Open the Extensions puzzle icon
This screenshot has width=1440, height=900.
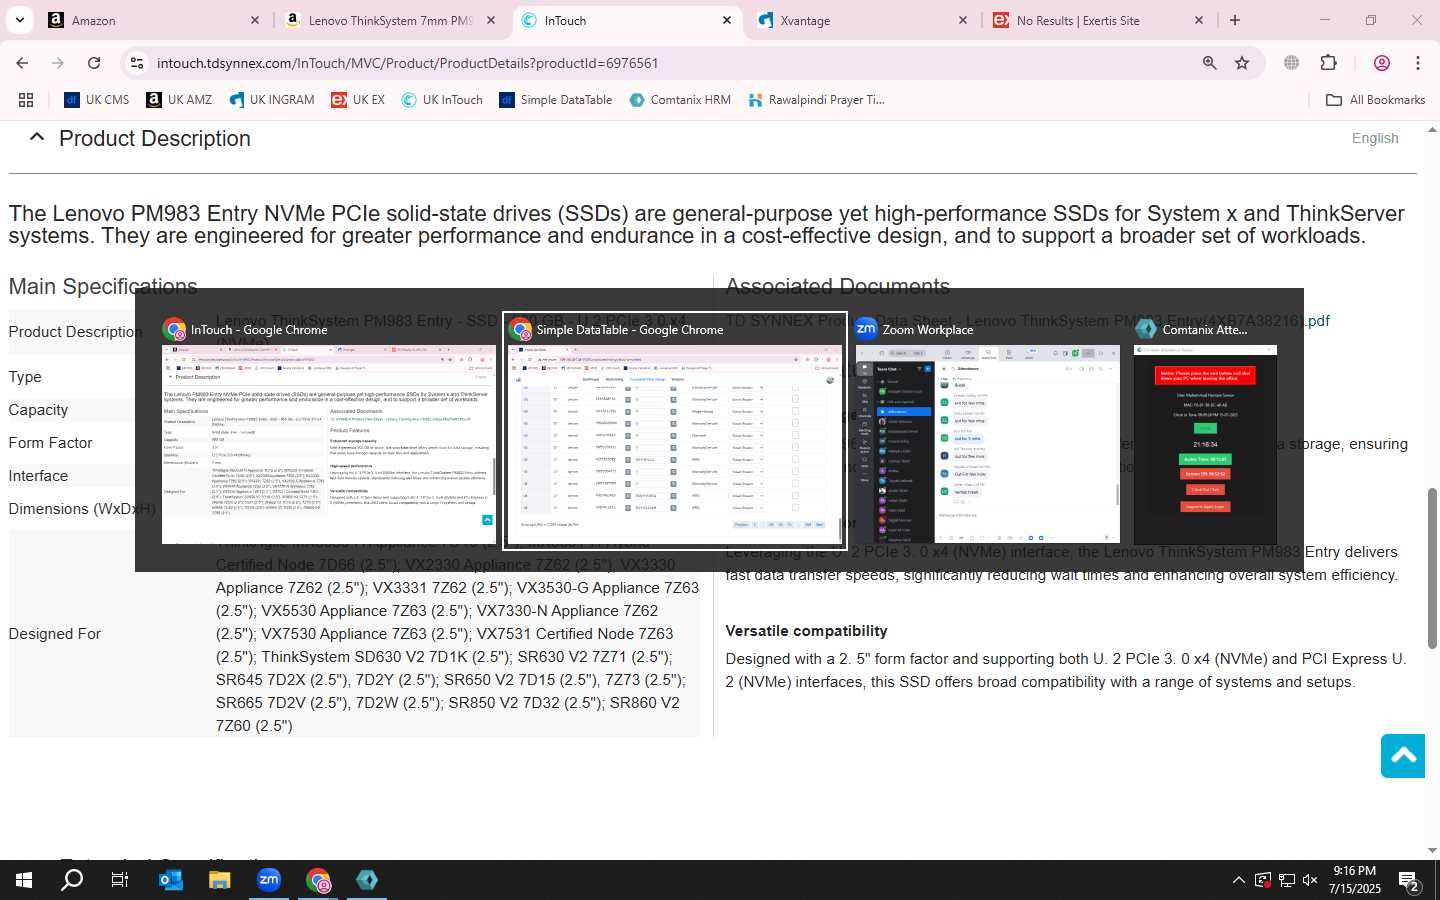coord(1328,63)
